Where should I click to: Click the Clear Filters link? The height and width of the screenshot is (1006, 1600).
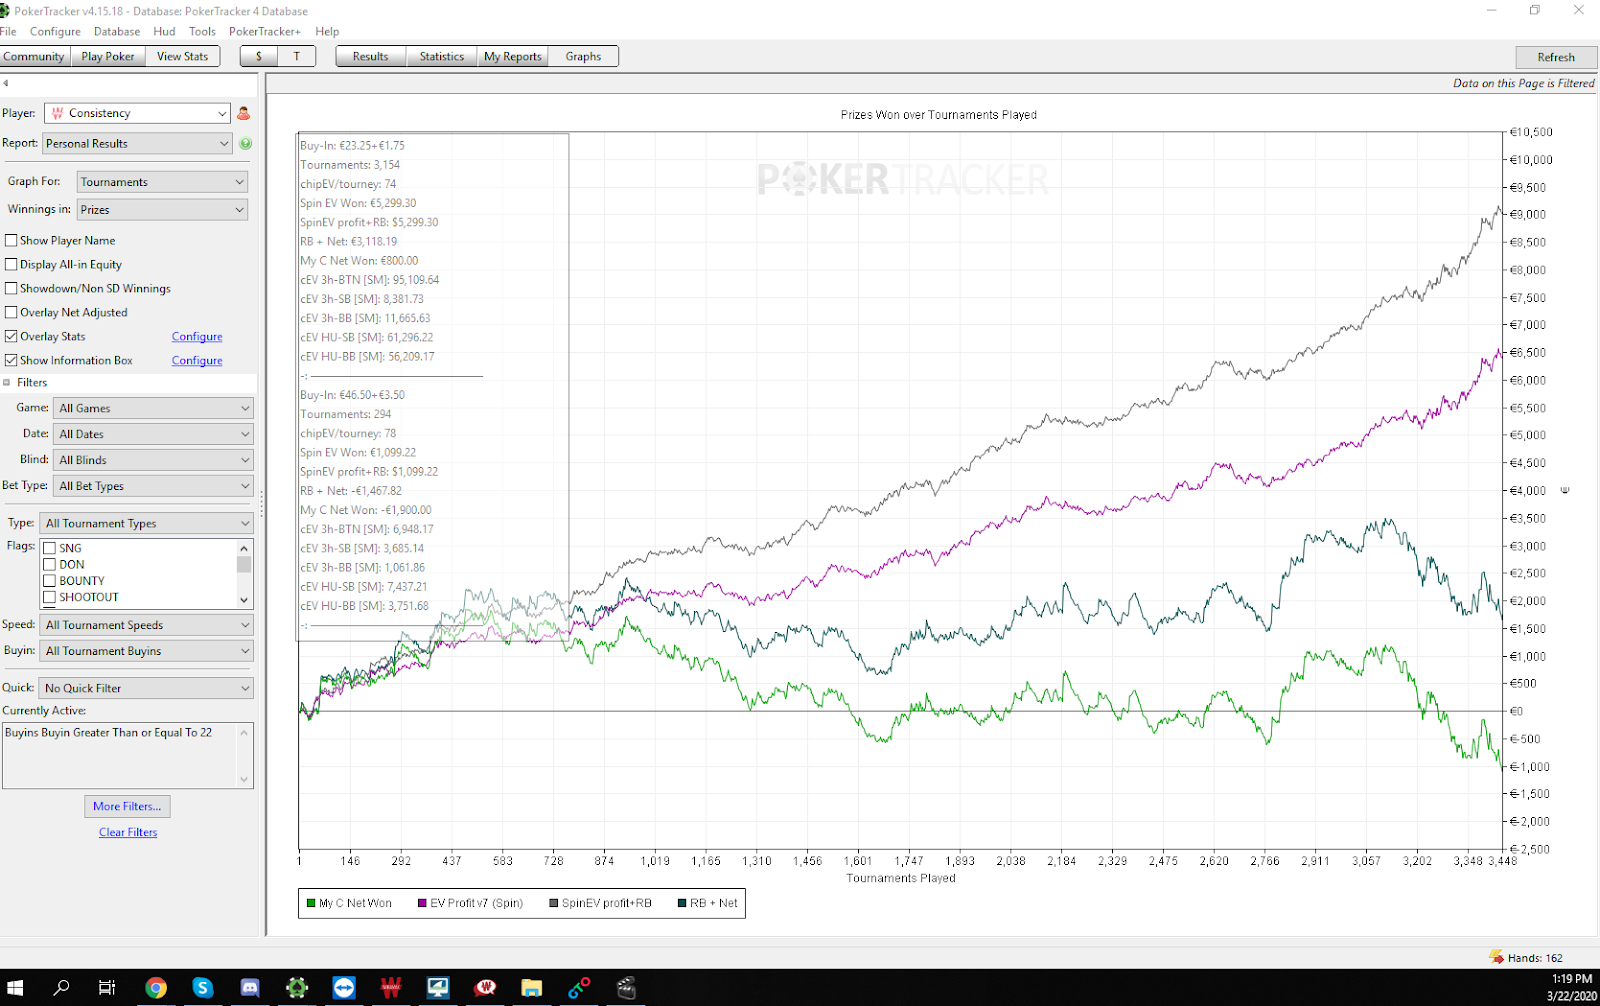[128, 832]
